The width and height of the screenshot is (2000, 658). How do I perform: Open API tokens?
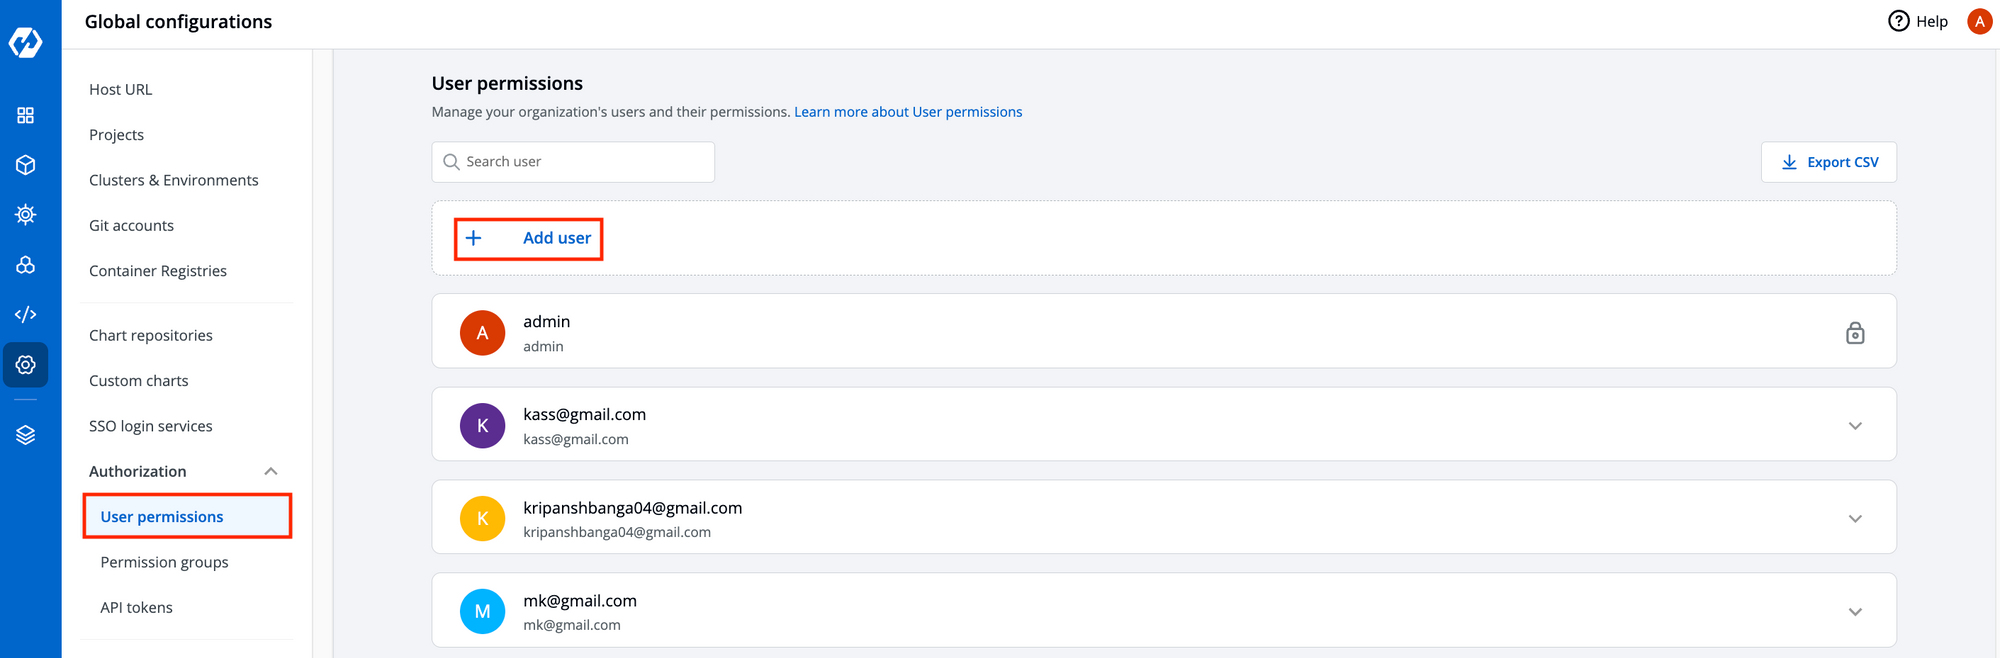(x=136, y=608)
